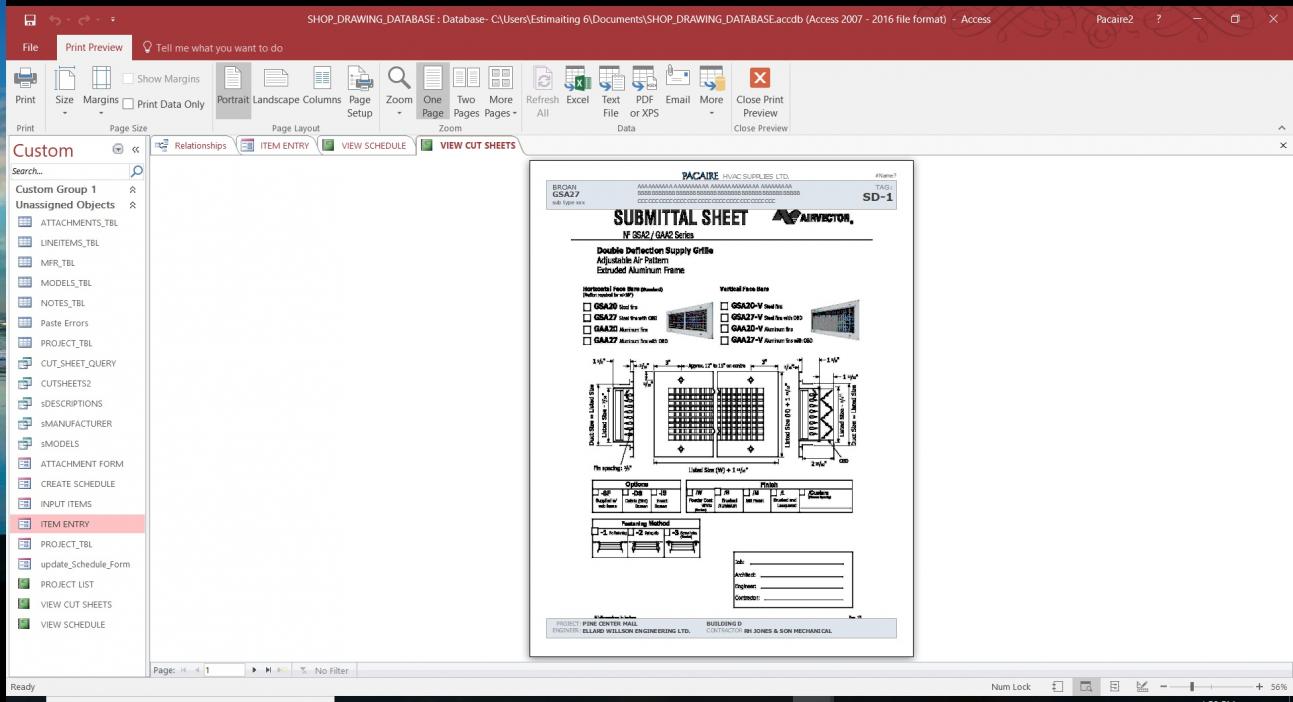
Task: Expand the More Pages dropdown
Action: [x=500, y=91]
